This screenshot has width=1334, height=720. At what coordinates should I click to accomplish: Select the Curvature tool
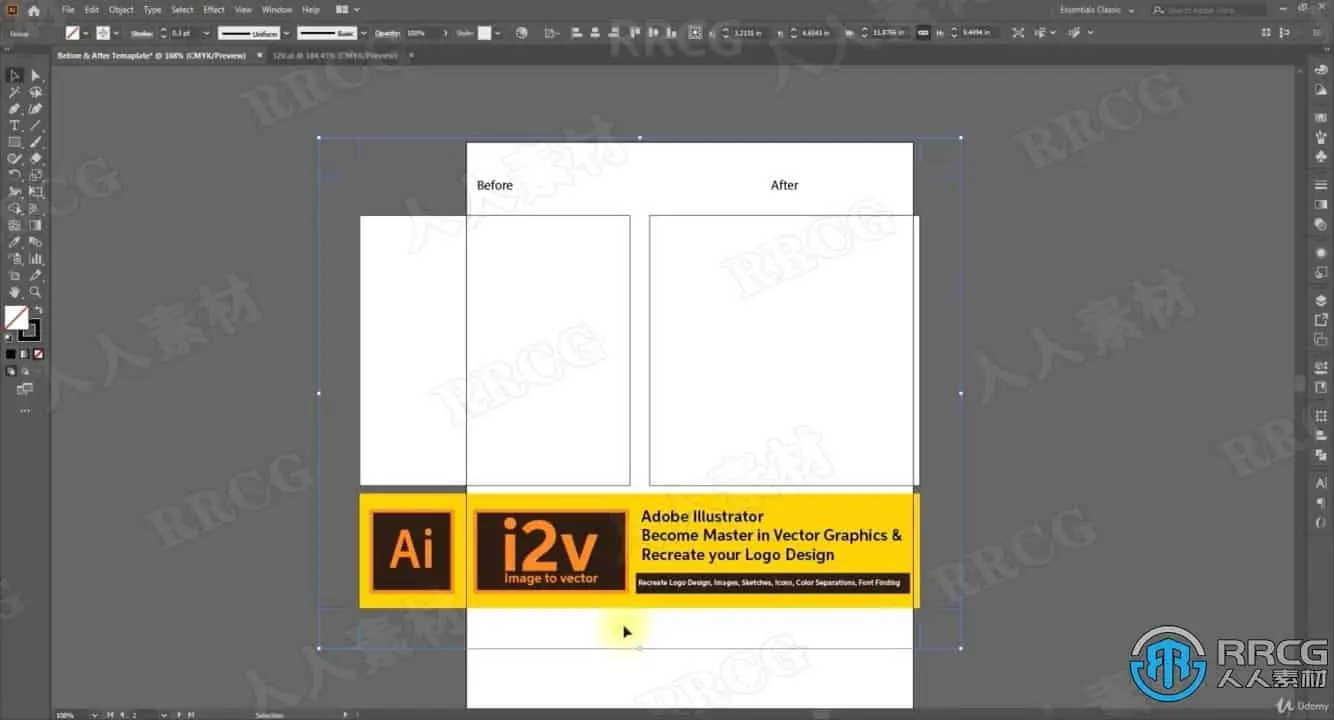coord(35,109)
